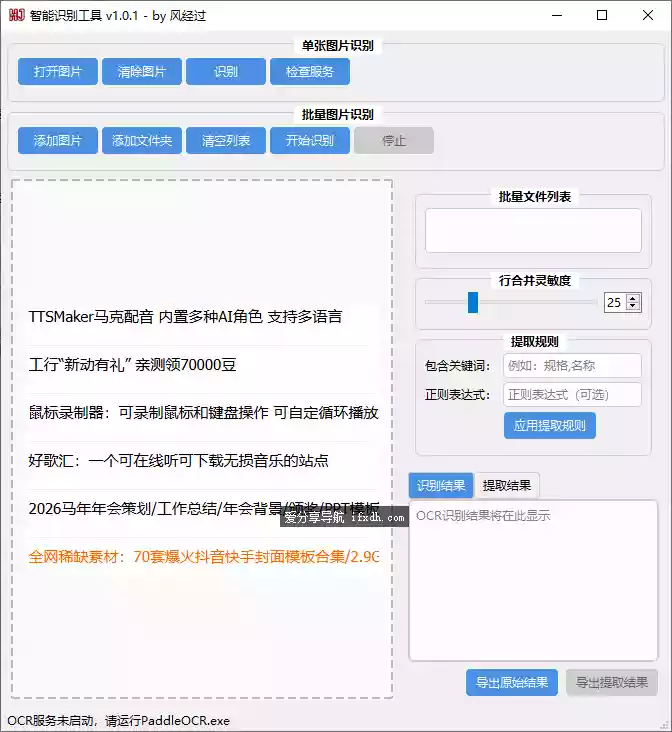Viewport: 672px width, 732px height.
Task: Click the 工行"新动有礼" line in preview
Action: click(x=133, y=365)
